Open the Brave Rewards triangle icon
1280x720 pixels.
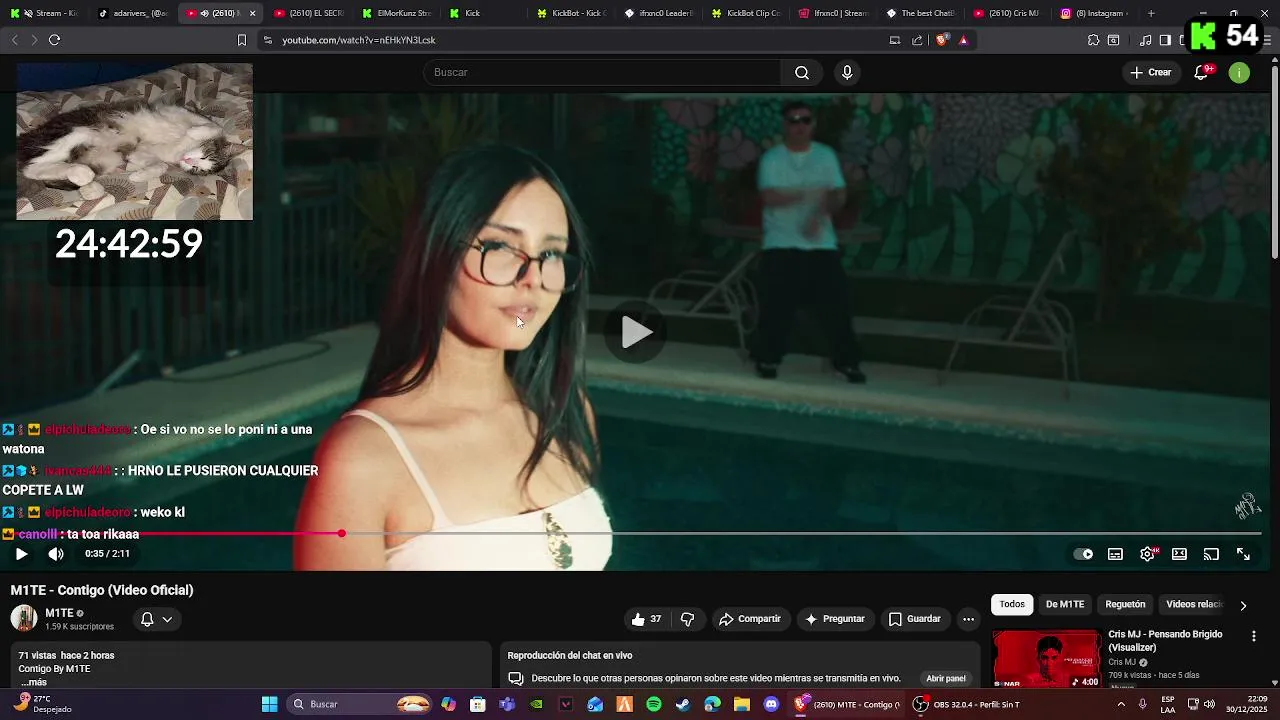tap(963, 40)
